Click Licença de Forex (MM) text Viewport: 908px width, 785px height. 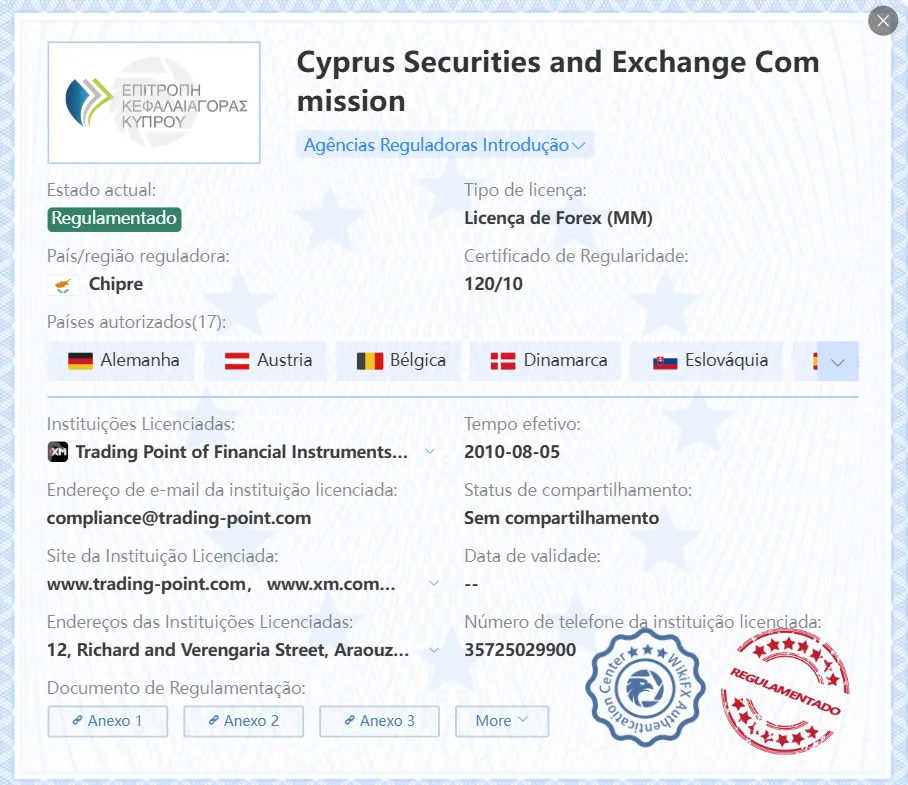(x=558, y=218)
